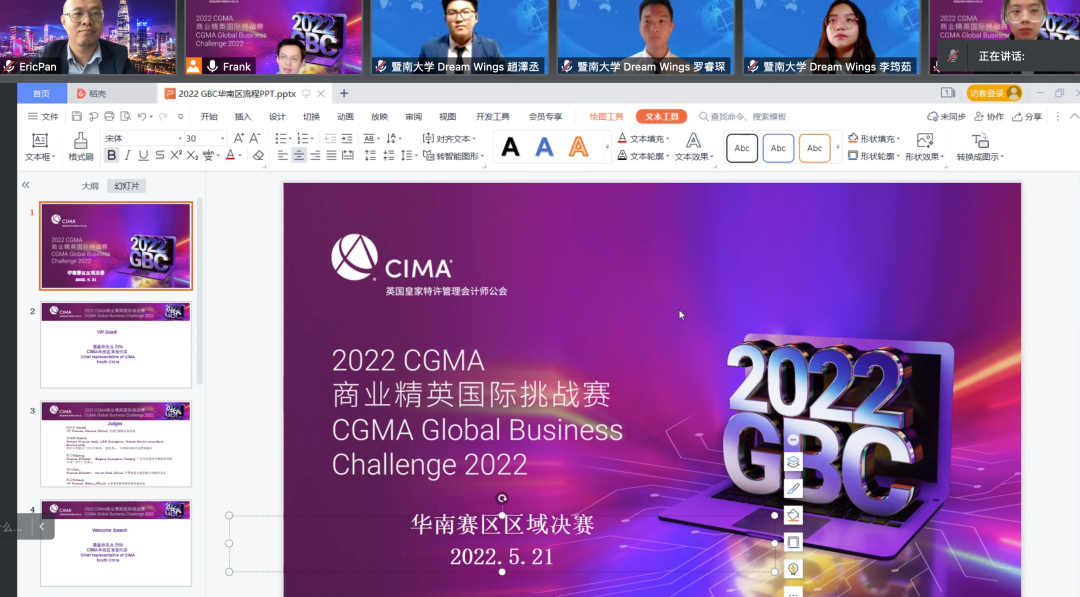Go to the 首页 home tab
Screen dimensions: 1080x597
(41, 93)
